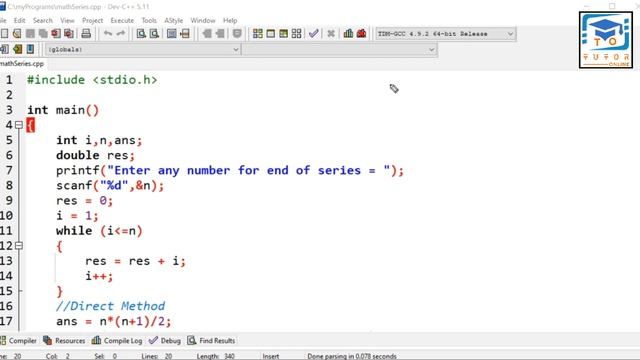Click the Goto Bookmarks icon
Image resolution: width=640 pixels, height=360 pixels.
[x=31, y=49]
